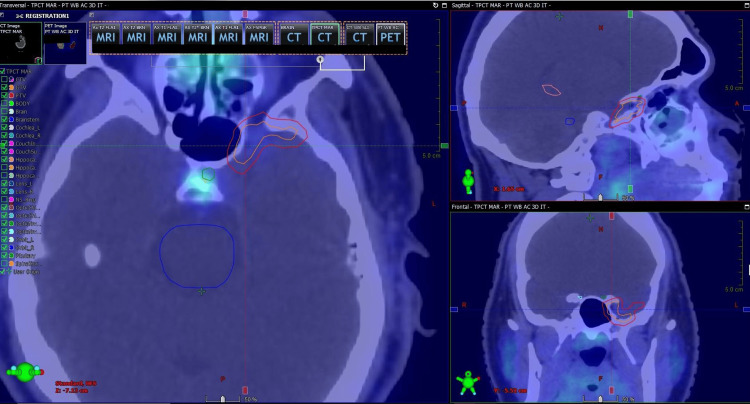Enable the BODY structure checkbox
Viewport: 750px width, 404px height.
point(4,103)
